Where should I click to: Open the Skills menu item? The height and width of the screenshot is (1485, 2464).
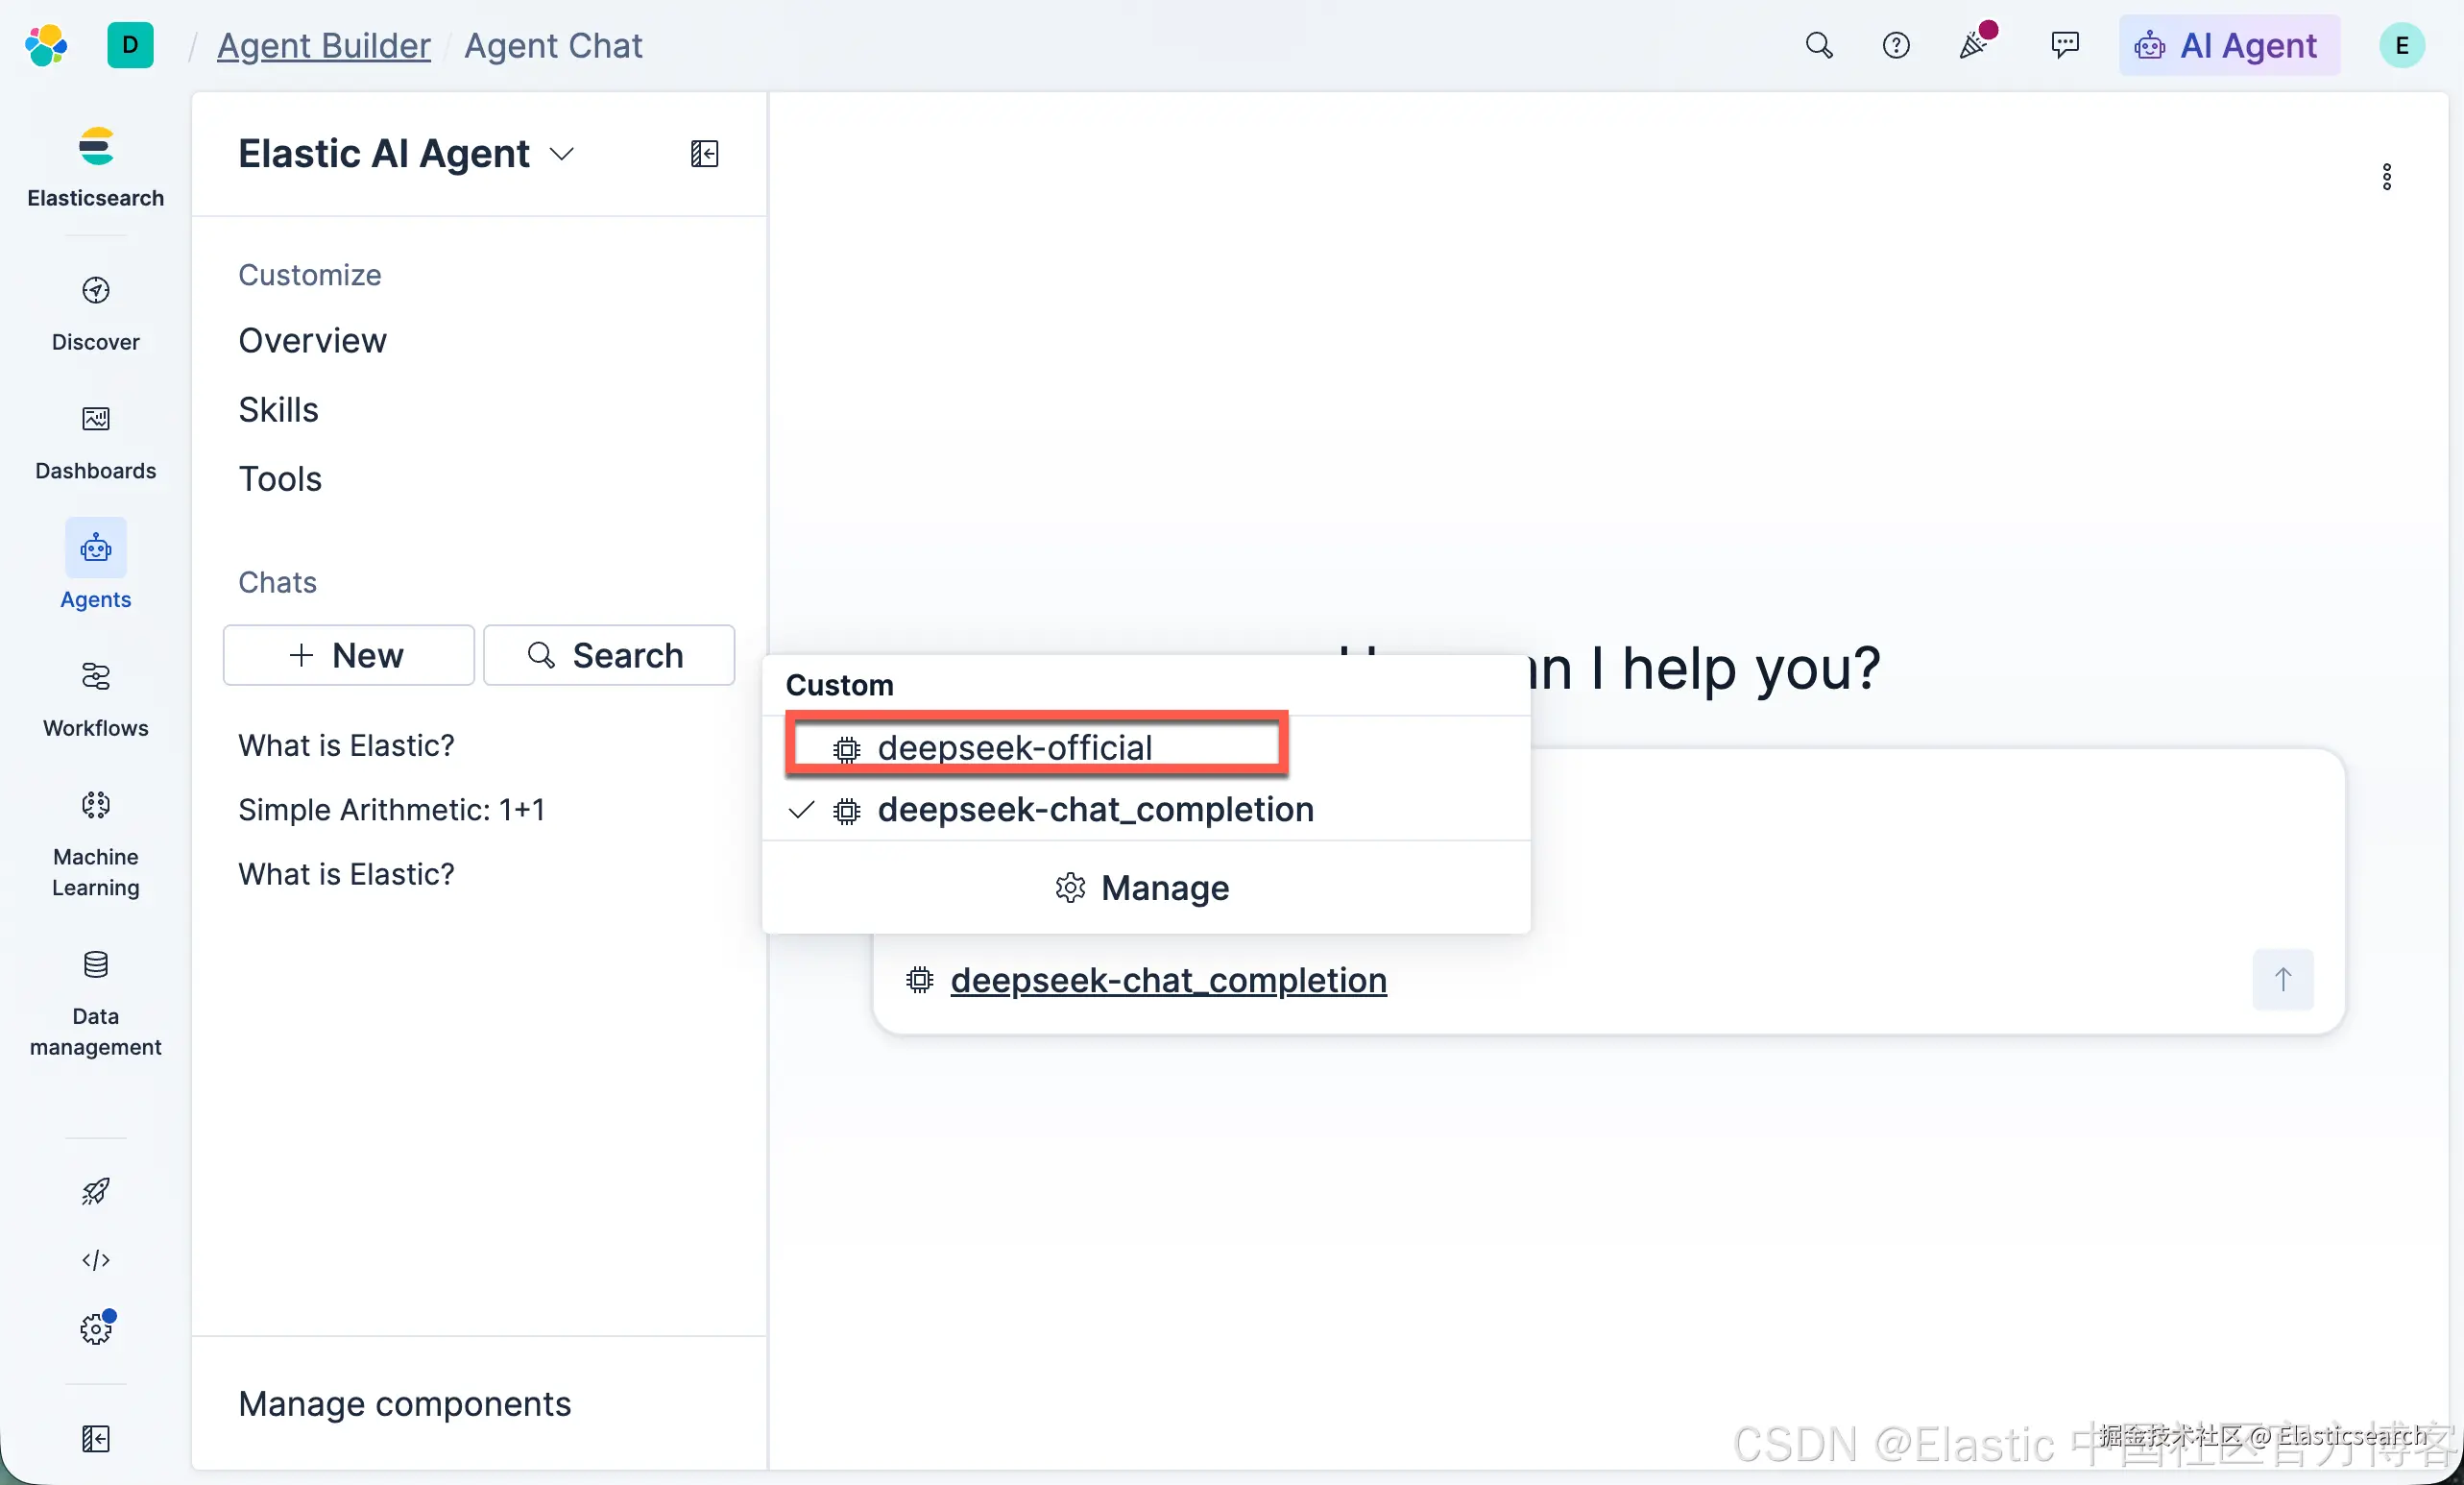(278, 410)
